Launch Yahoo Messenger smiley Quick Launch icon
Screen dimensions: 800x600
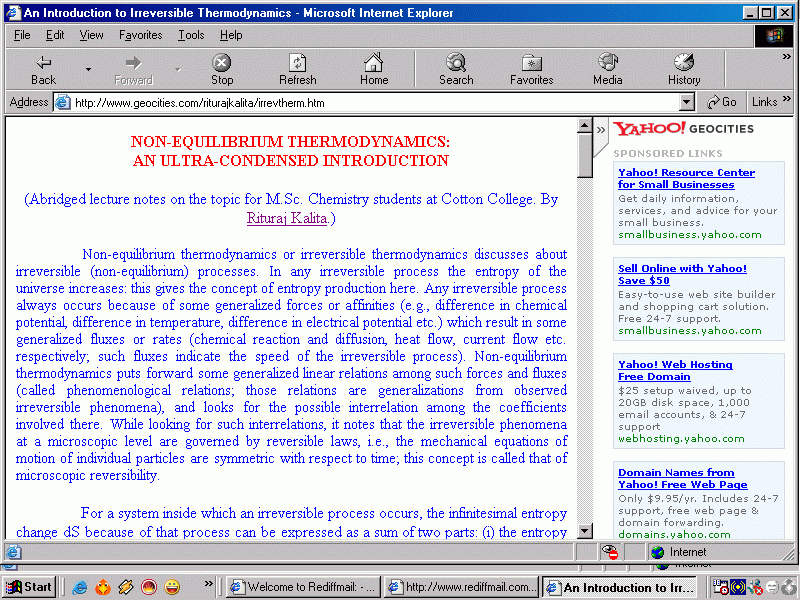point(172,588)
